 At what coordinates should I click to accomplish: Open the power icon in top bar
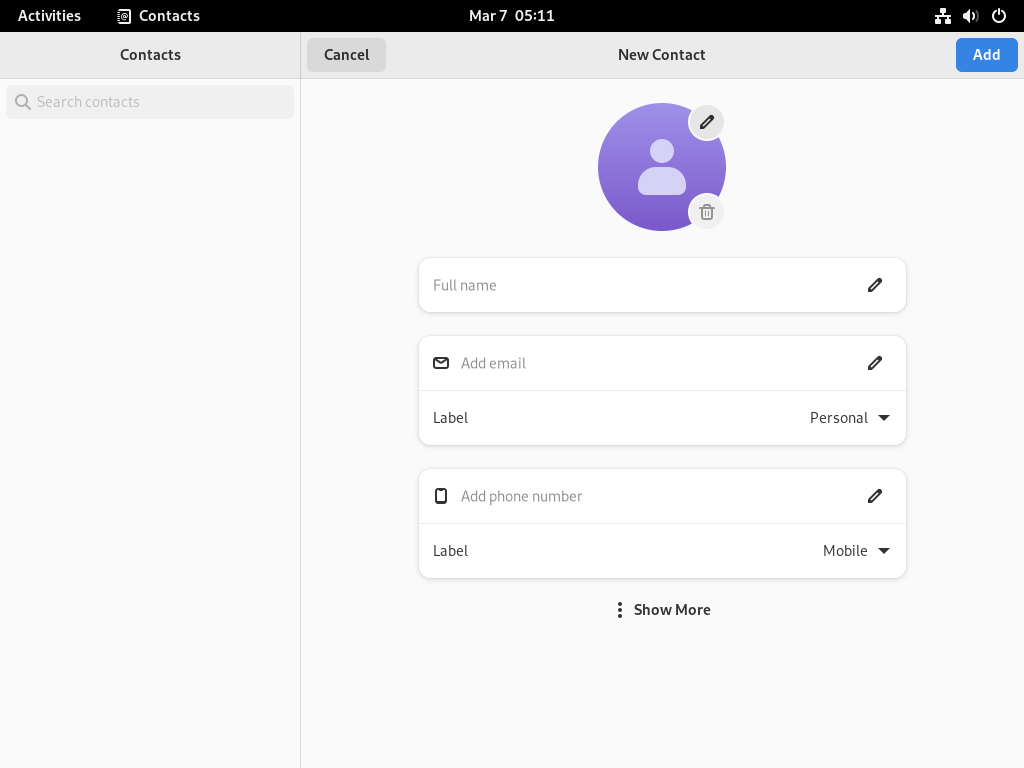coord(999,16)
